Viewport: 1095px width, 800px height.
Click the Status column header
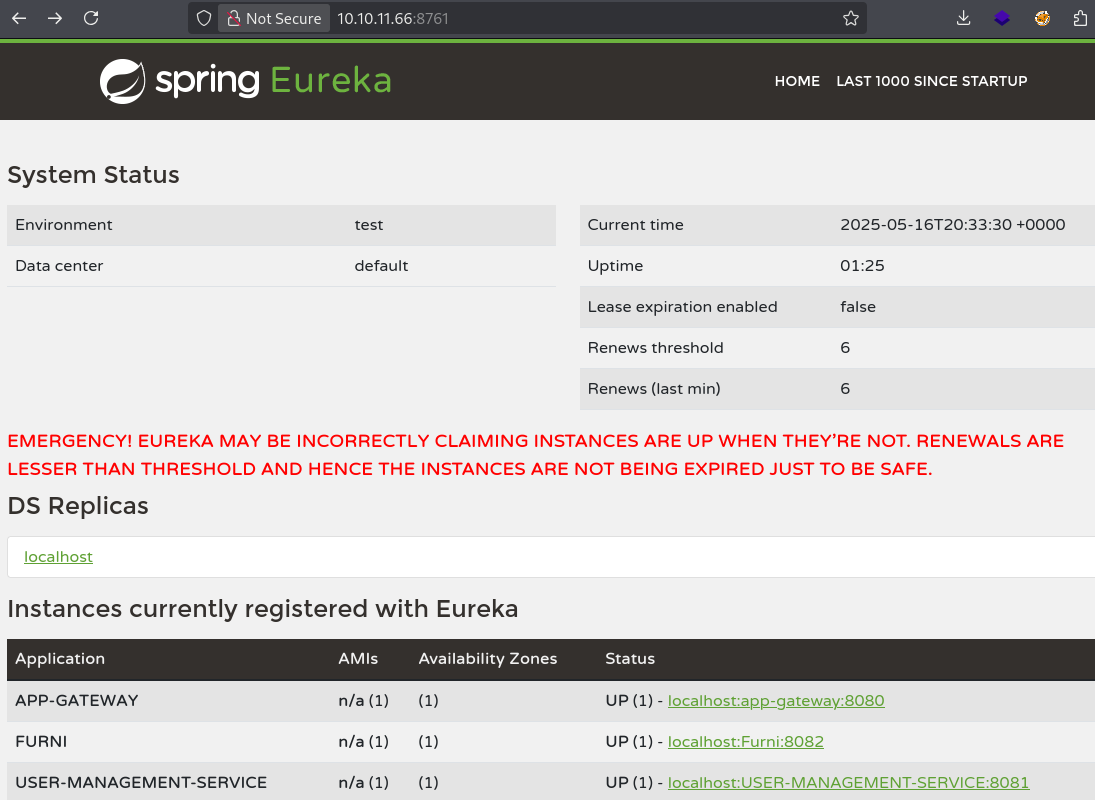(630, 659)
